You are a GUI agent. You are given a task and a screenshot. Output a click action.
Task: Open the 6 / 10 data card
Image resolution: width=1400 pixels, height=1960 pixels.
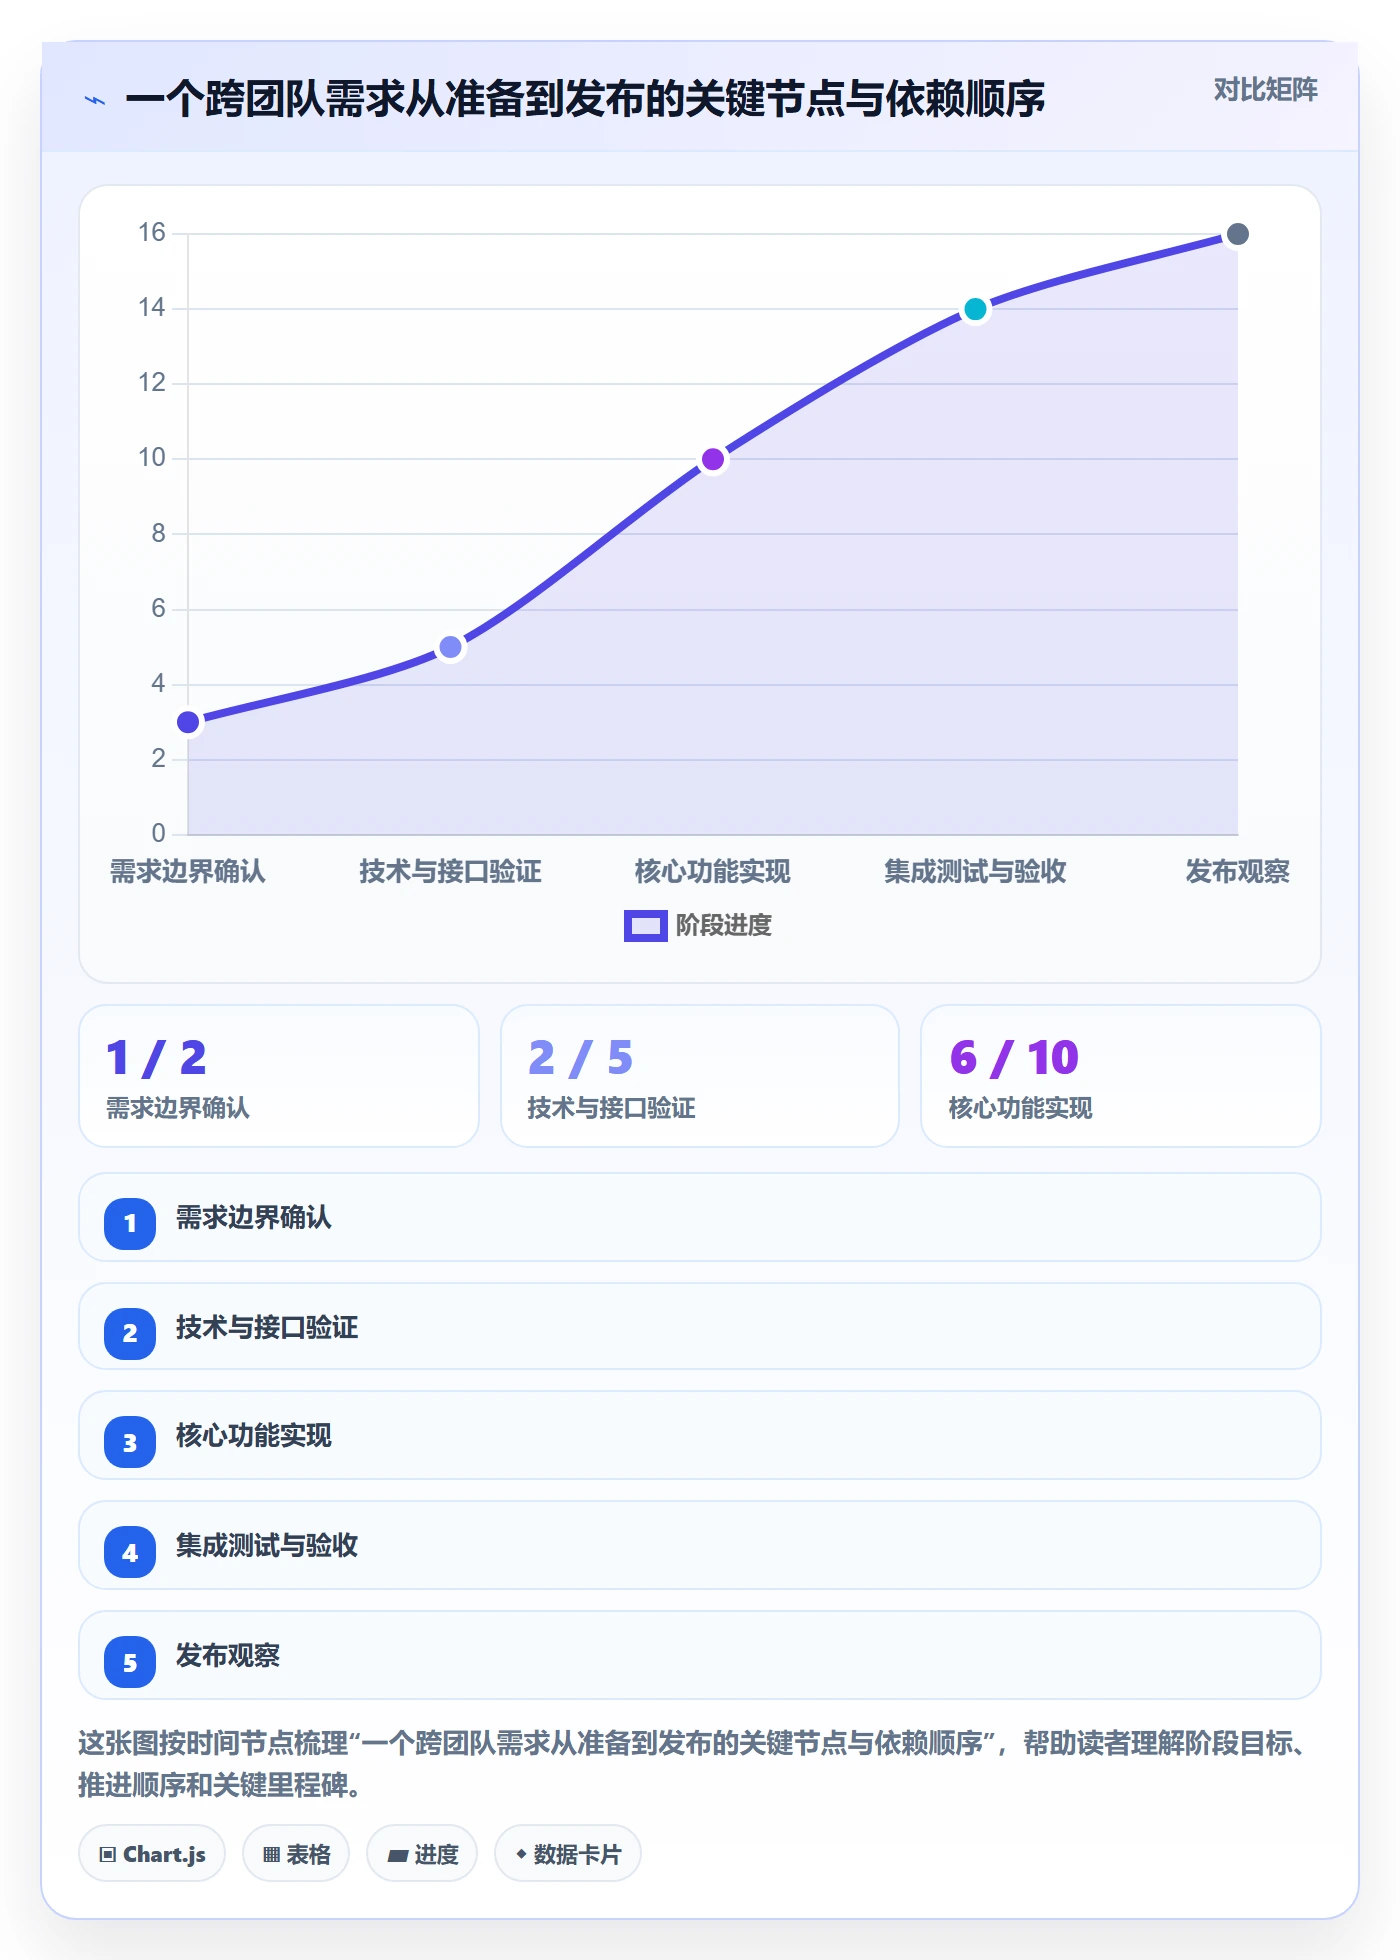click(1121, 1076)
